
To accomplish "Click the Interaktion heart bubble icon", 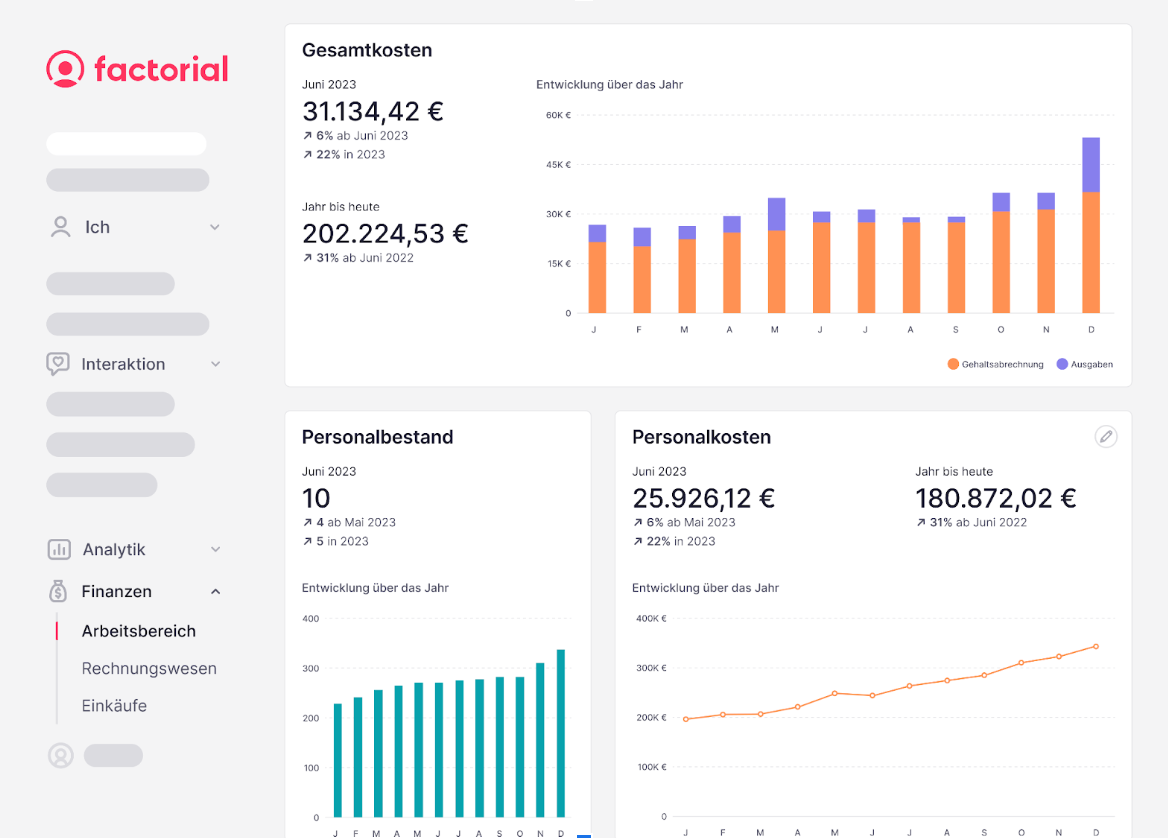I will tap(59, 364).
